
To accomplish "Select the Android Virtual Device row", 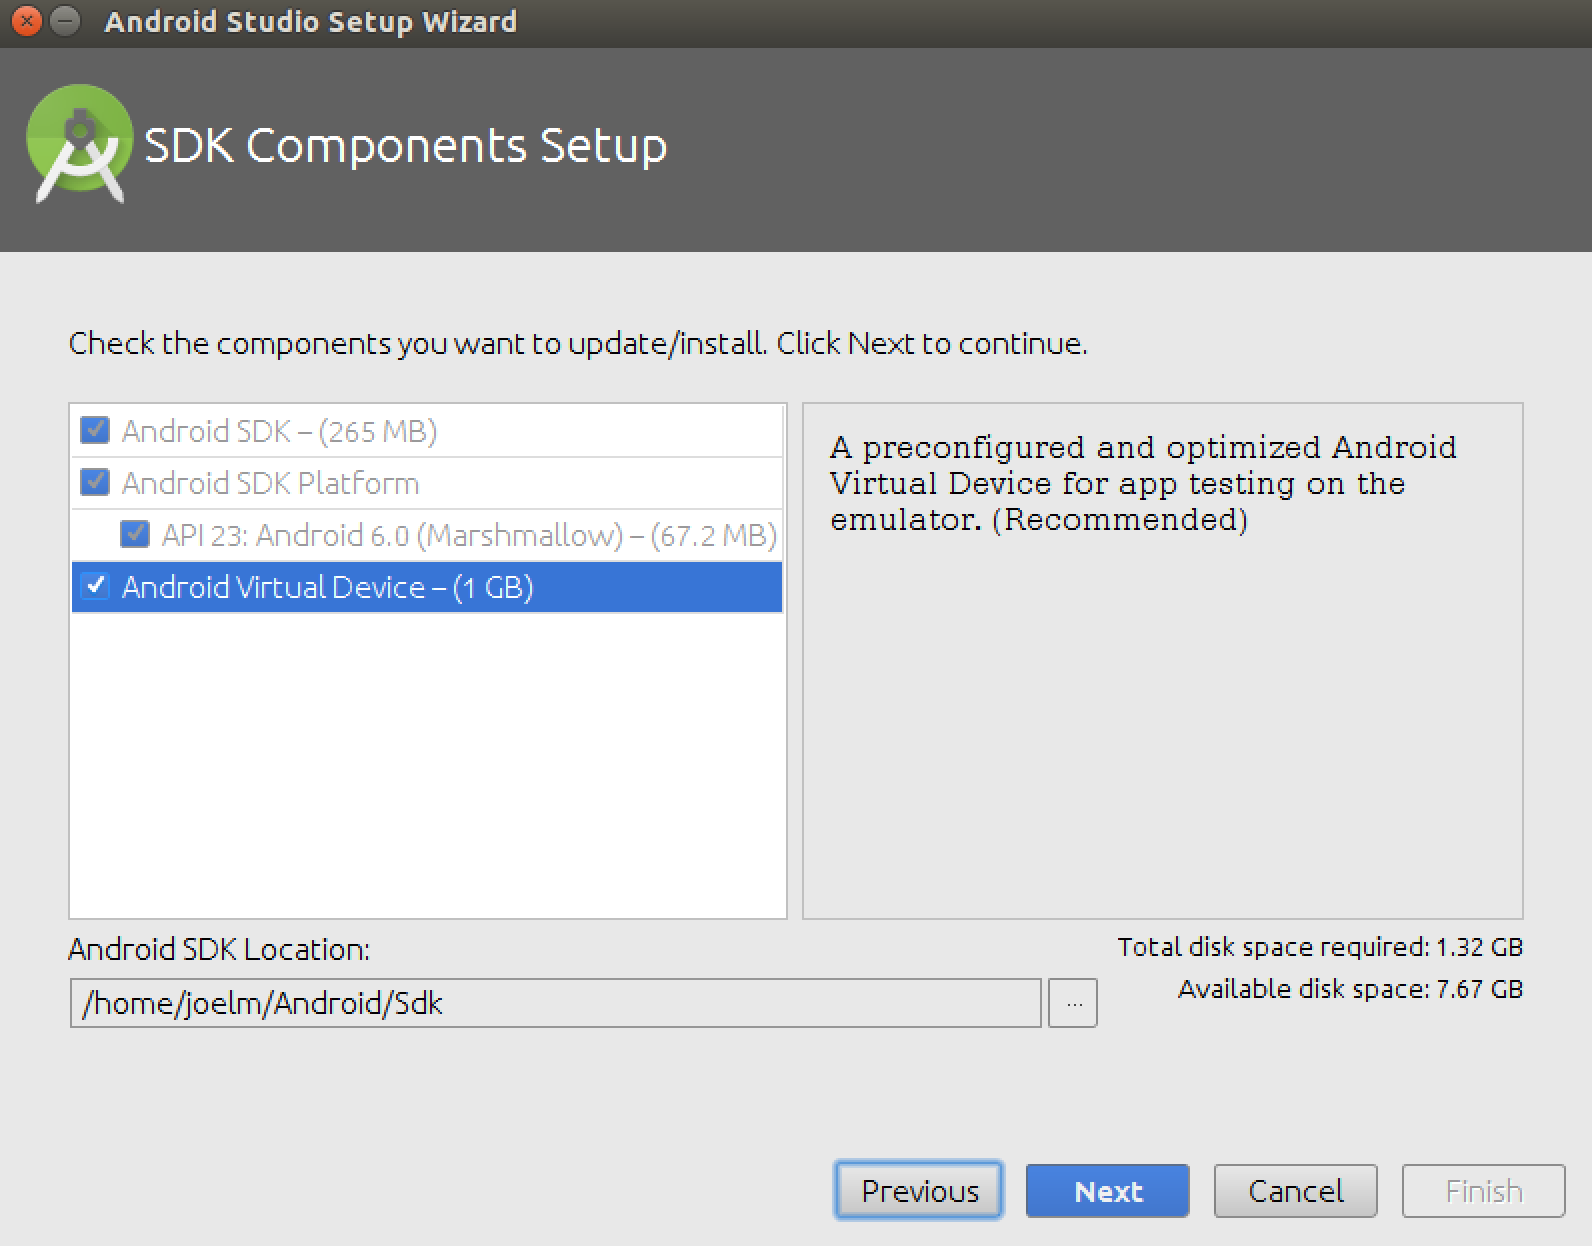I will coord(328,587).
